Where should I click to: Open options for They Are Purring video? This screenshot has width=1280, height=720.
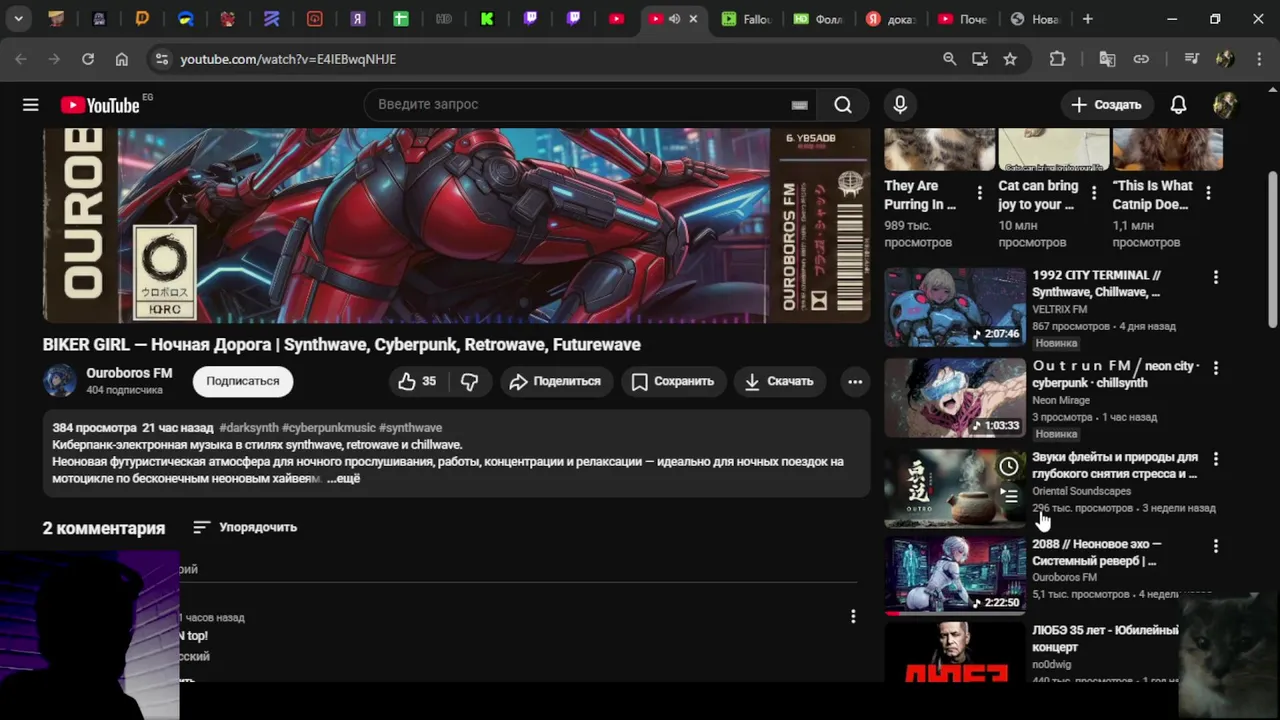coord(980,192)
